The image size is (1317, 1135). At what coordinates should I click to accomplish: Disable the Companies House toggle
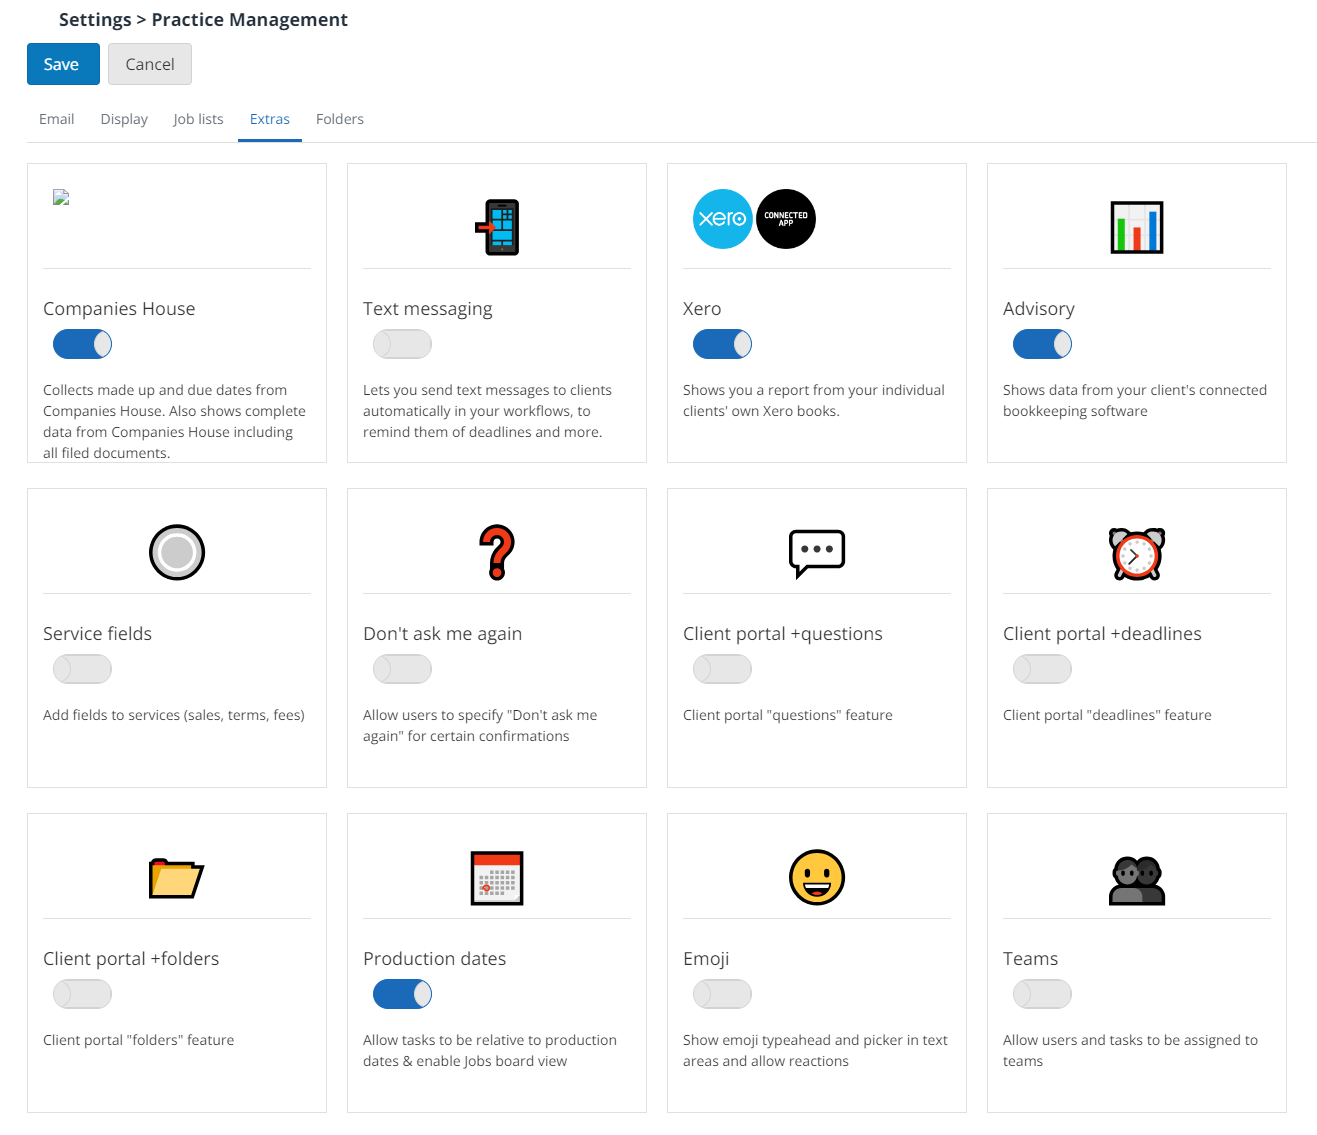coord(82,344)
